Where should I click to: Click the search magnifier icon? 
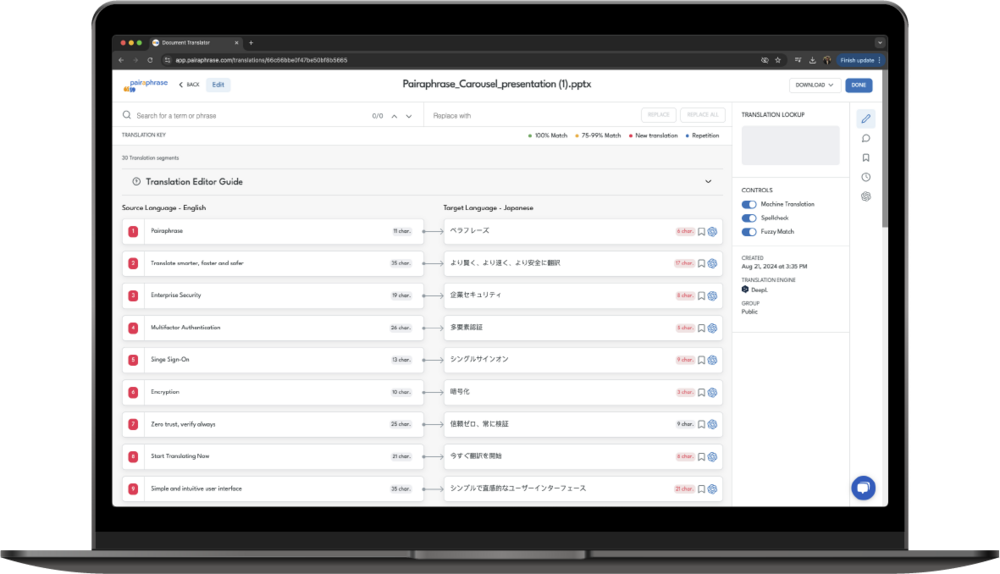coord(127,115)
